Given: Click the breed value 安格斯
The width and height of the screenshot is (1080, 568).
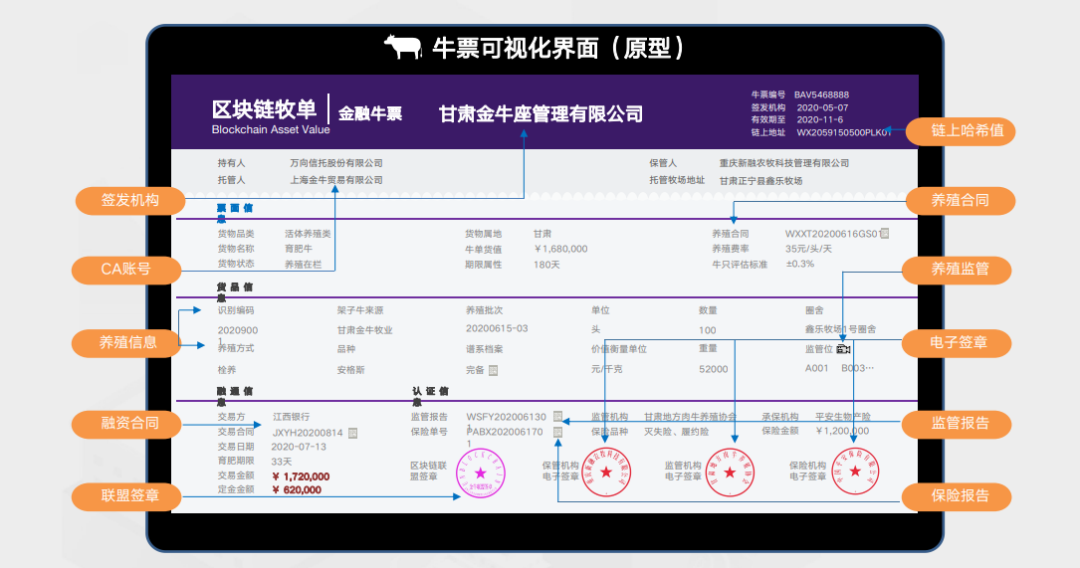Looking at the screenshot, I should point(351,370).
